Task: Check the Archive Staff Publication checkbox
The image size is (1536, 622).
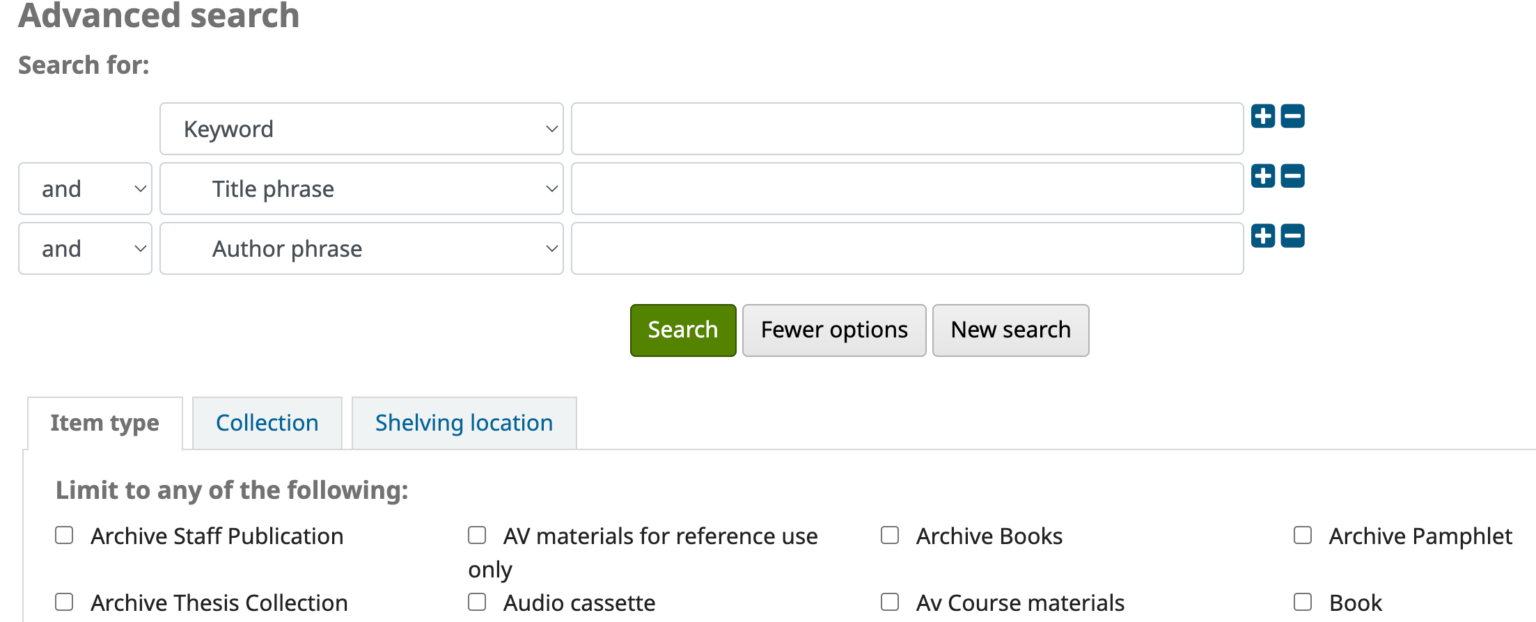Action: [x=64, y=535]
